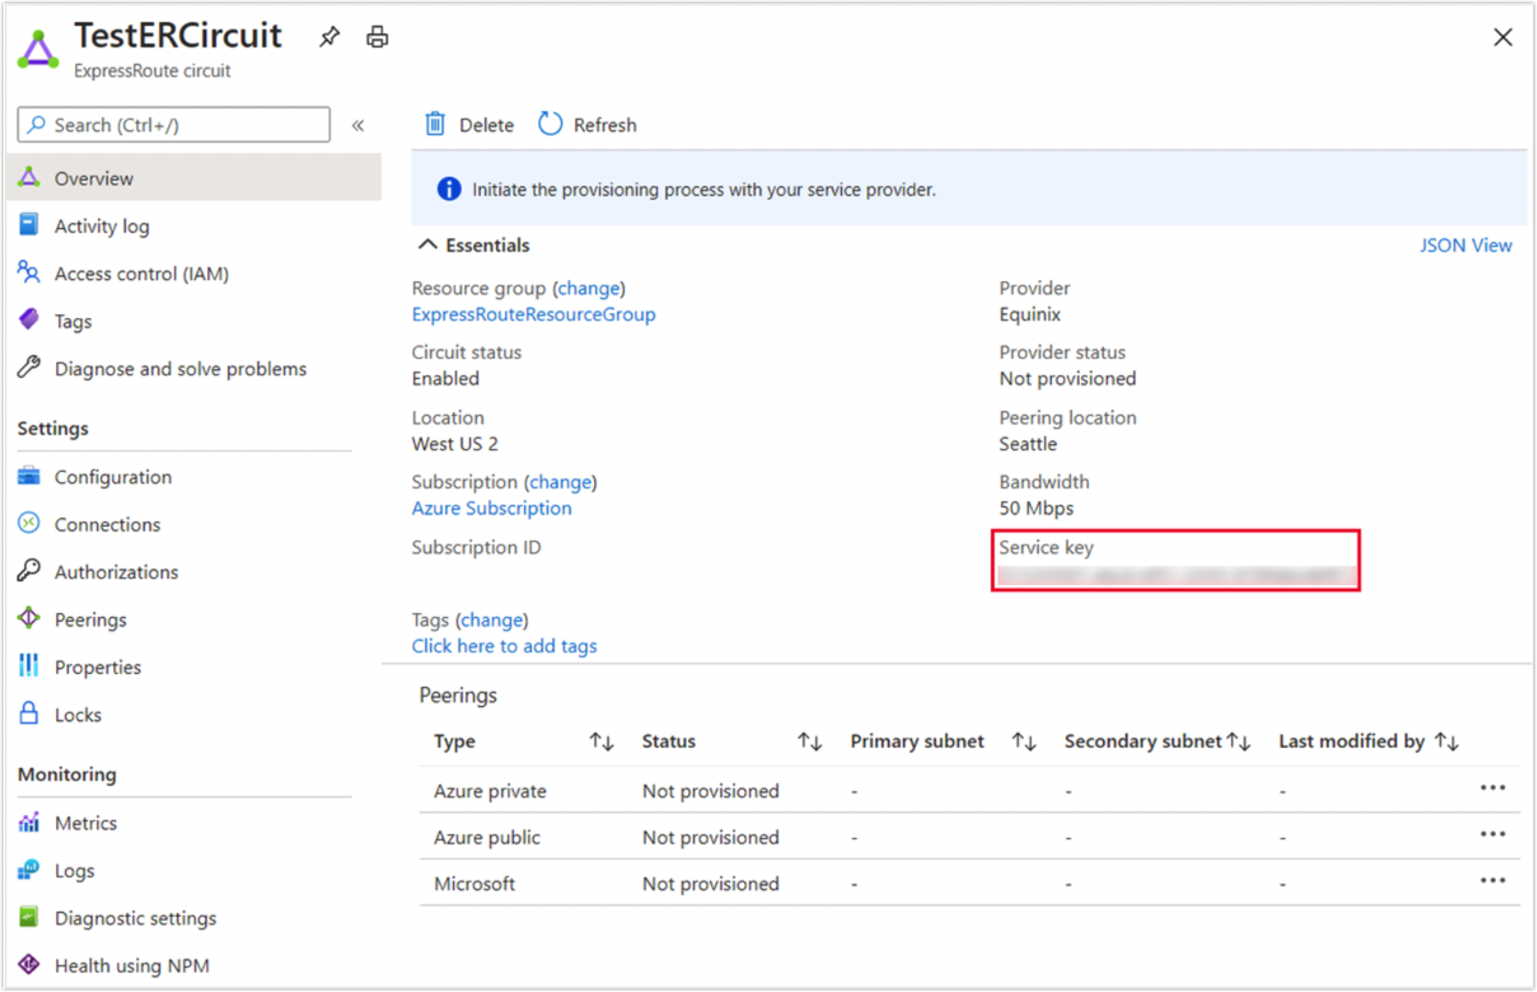Close the TestERCircuit blade
Image resolution: width=1537 pixels, height=992 pixels.
[1502, 37]
